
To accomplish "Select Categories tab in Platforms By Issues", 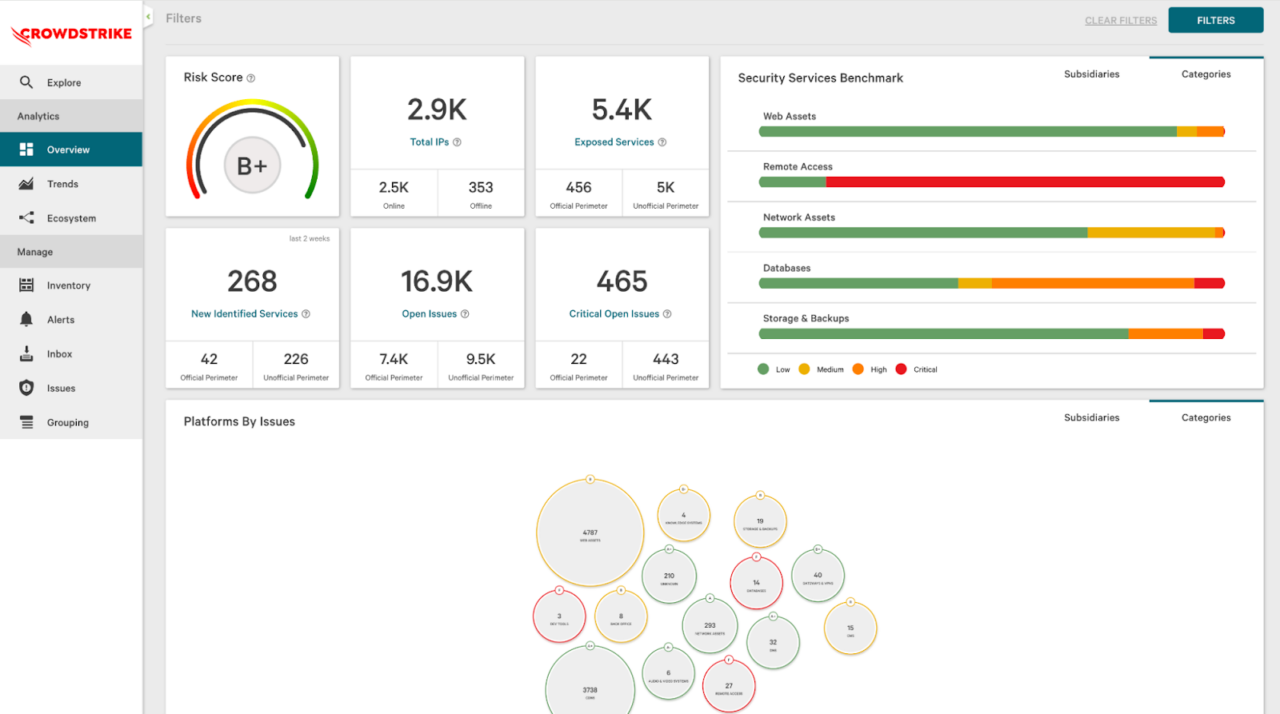I will [x=1205, y=418].
